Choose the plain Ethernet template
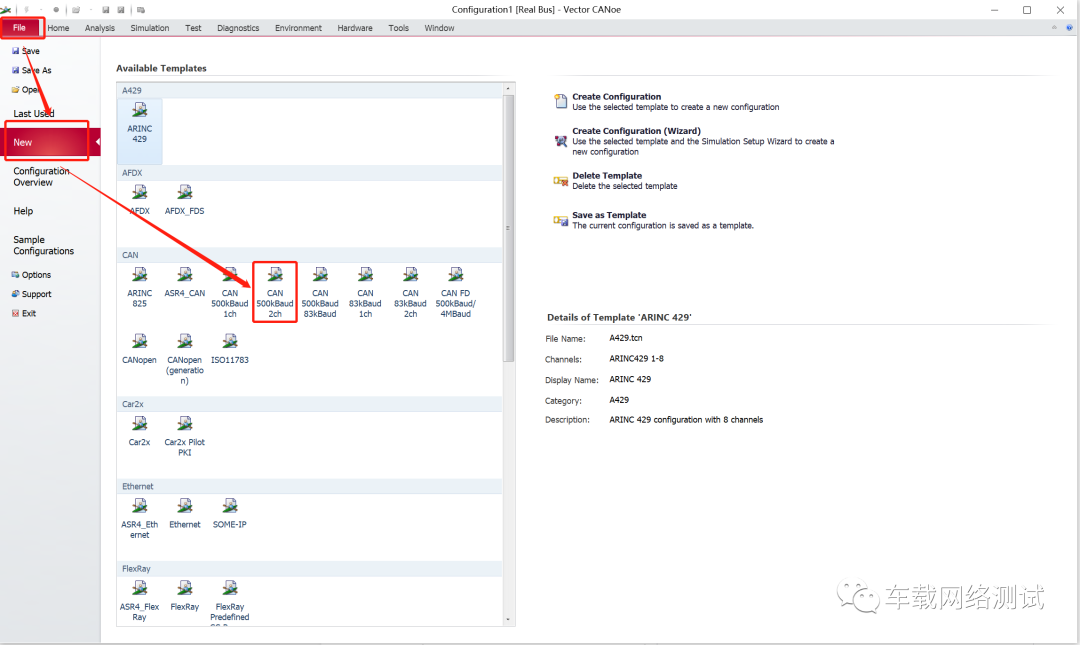1080x645 pixels. (185, 513)
